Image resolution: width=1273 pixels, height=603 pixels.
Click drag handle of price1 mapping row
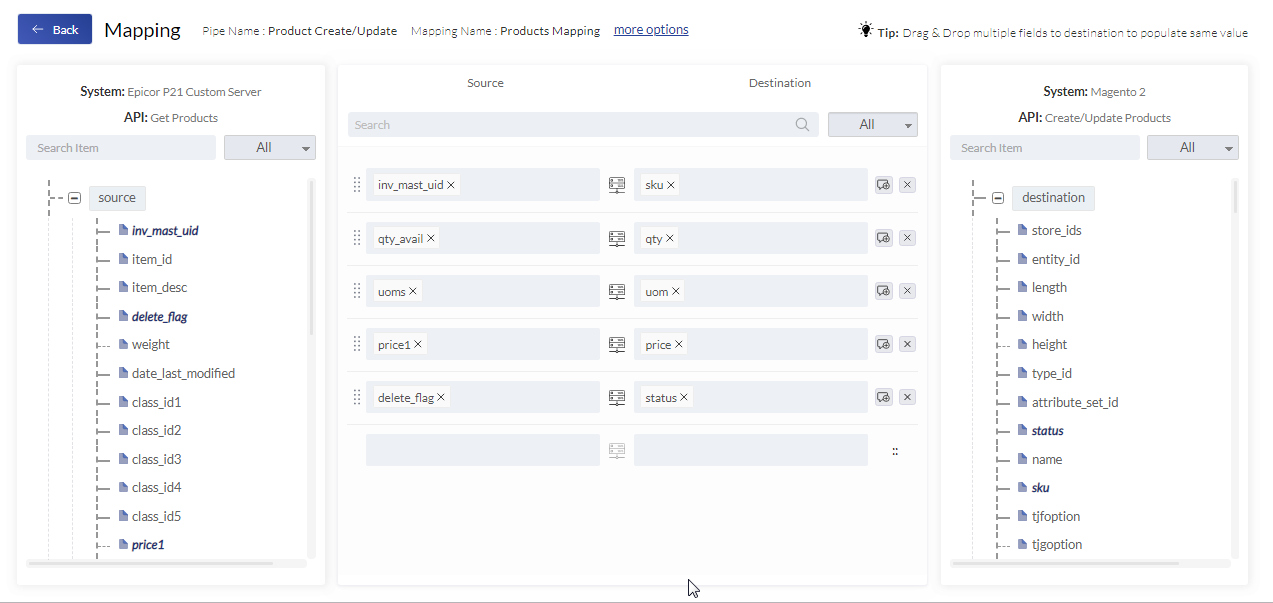357,344
